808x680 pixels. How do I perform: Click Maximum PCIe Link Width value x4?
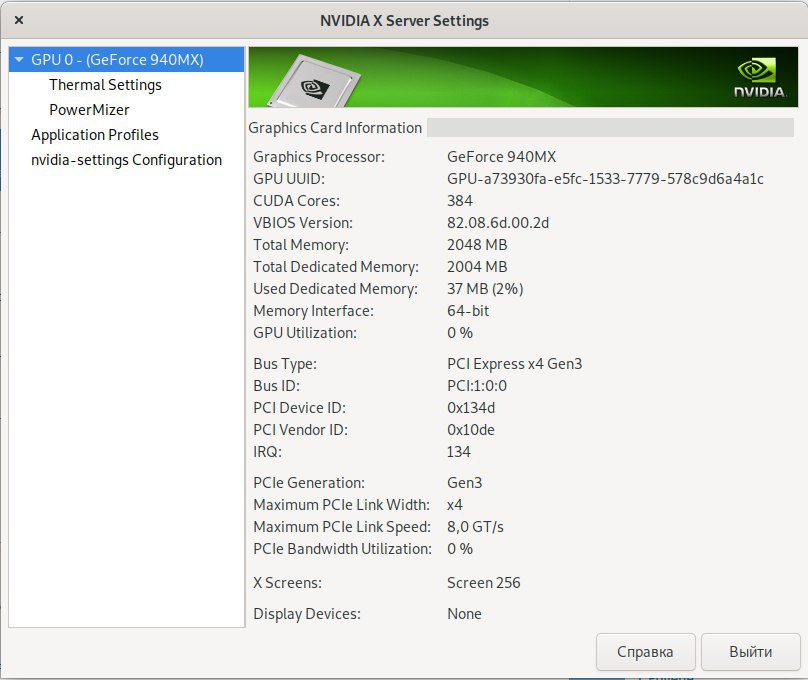point(454,505)
